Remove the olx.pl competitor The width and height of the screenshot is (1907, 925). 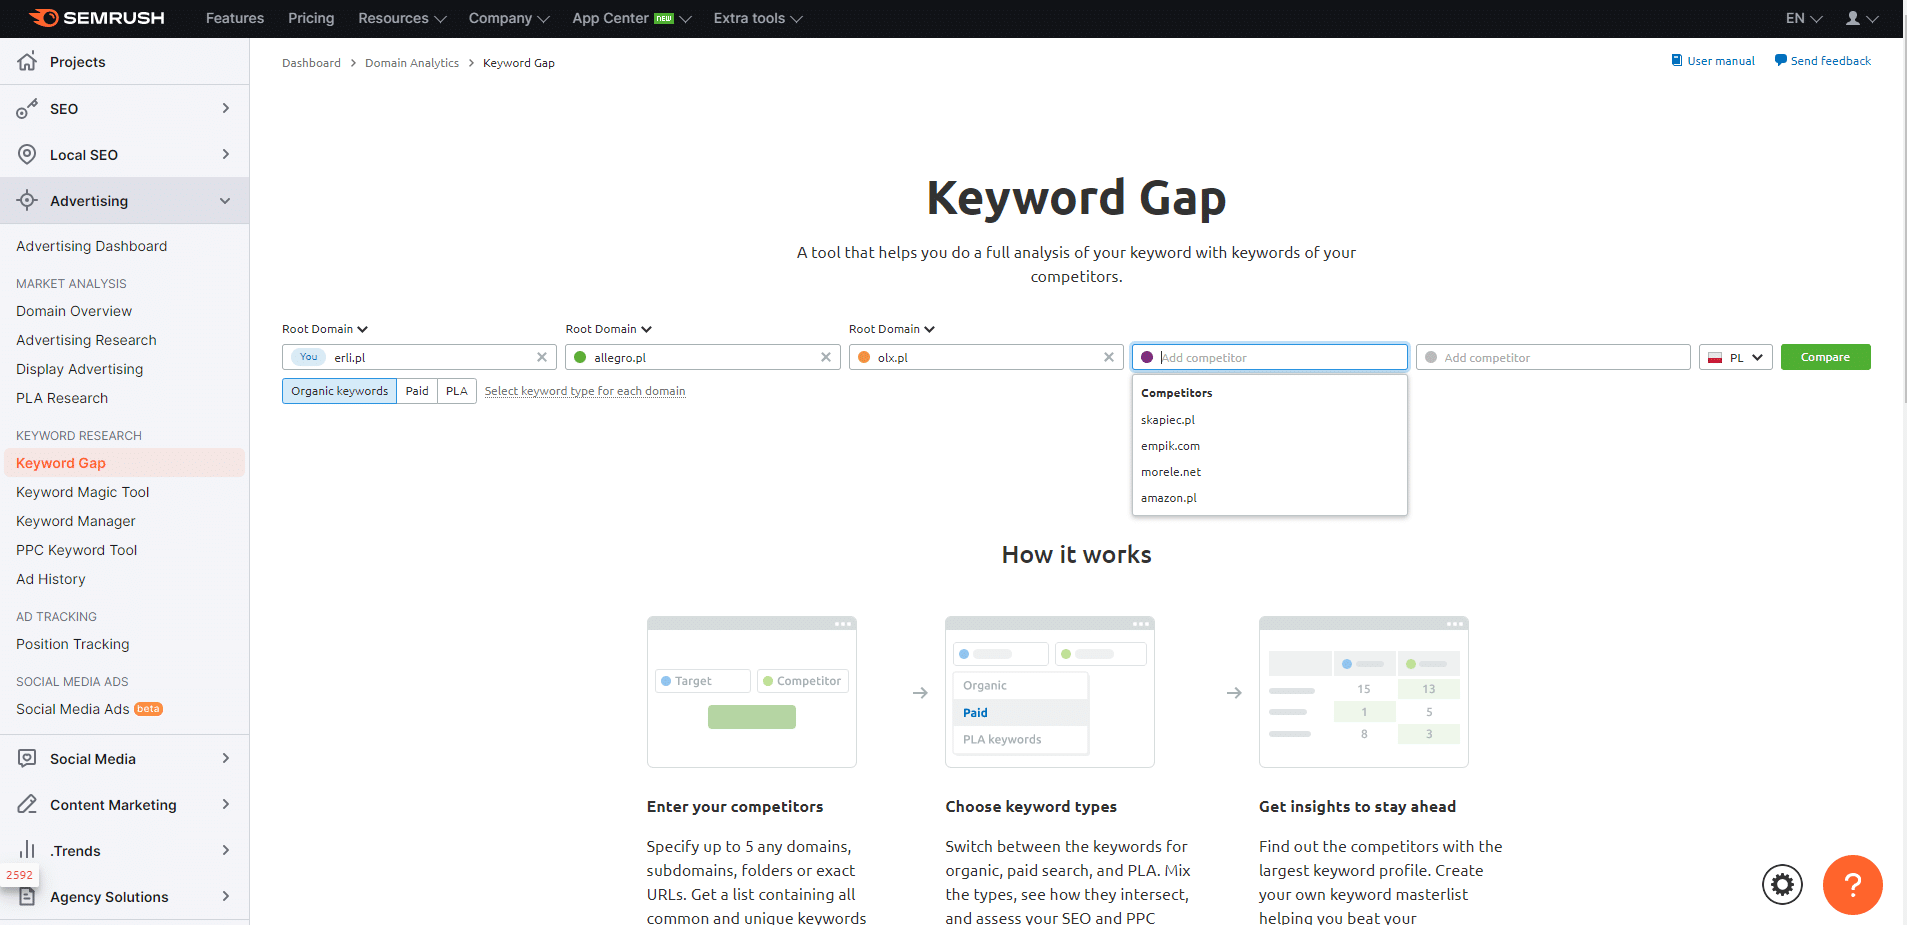[1109, 357]
